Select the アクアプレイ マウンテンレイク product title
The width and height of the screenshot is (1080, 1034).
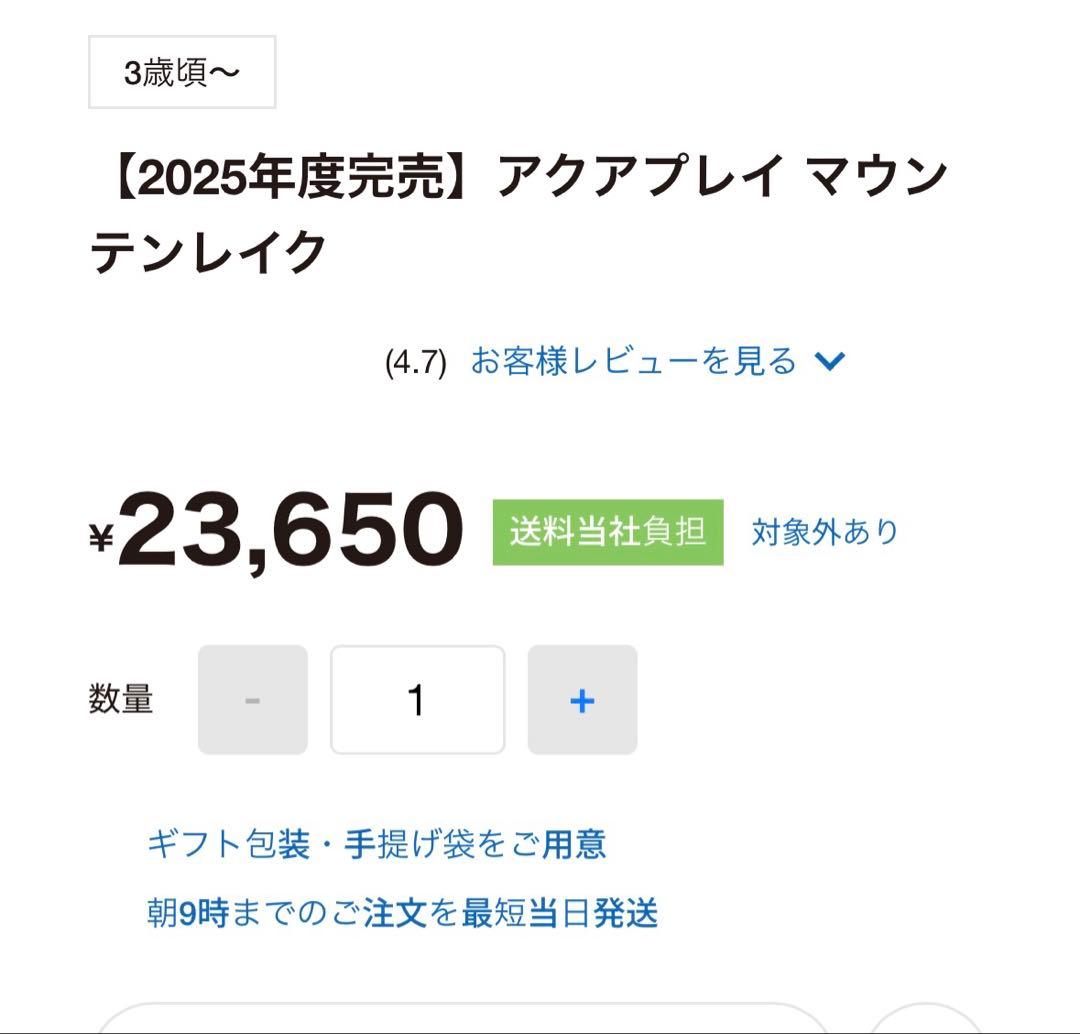pyautogui.click(x=520, y=210)
